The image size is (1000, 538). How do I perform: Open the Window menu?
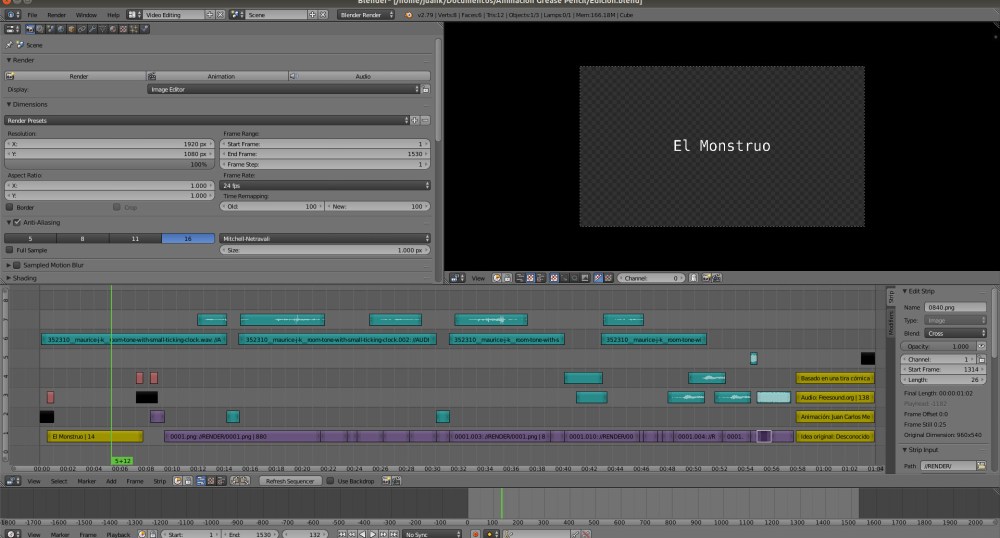click(86, 16)
